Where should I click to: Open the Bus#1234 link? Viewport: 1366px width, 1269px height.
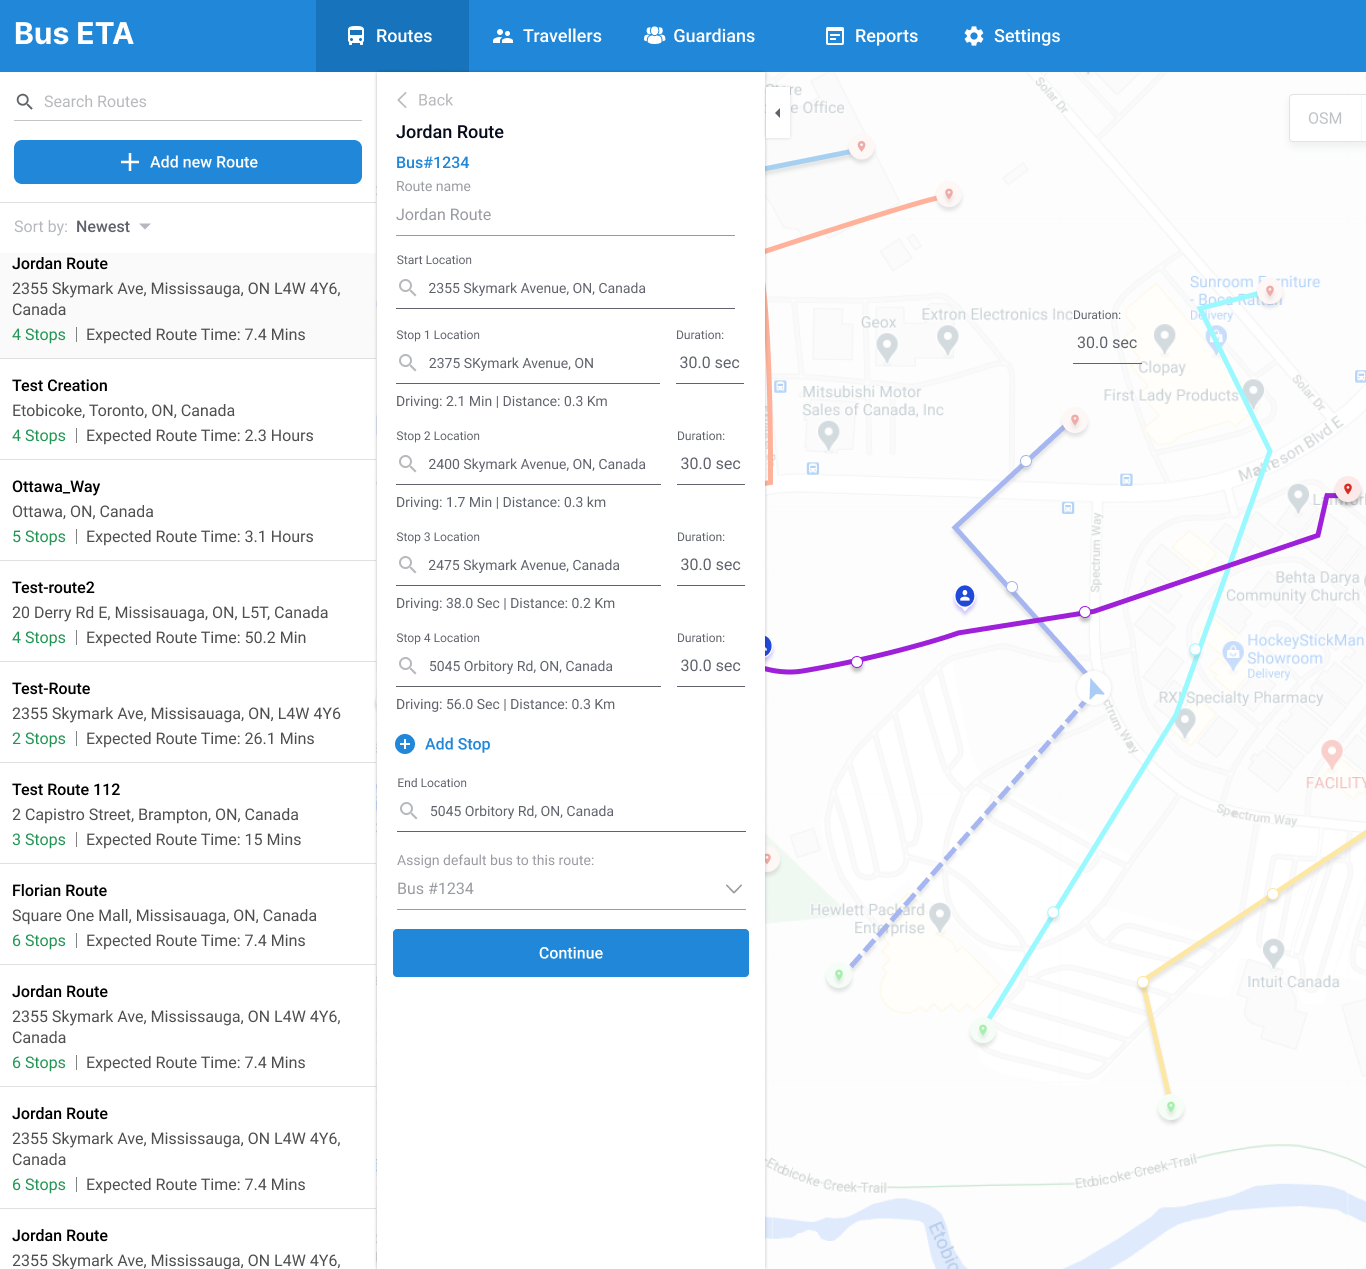pyautogui.click(x=432, y=162)
